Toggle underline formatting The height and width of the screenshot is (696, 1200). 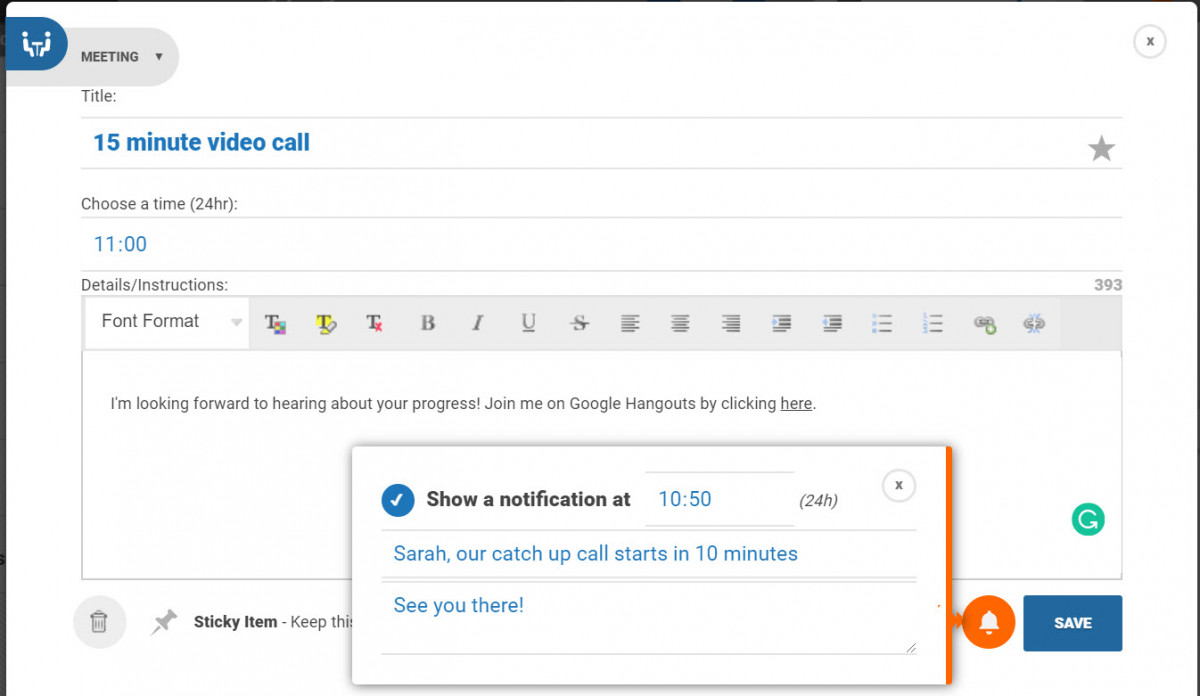[528, 323]
